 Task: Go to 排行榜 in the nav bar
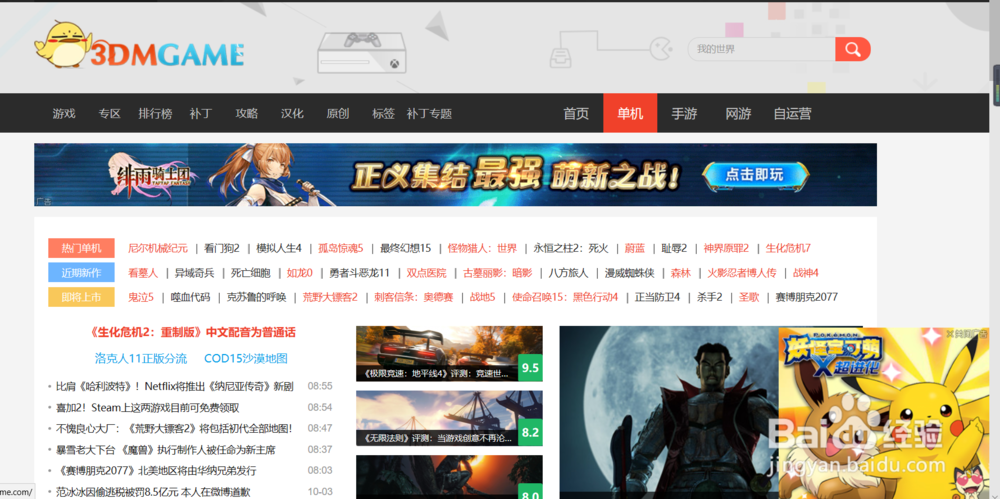pyautogui.click(x=156, y=114)
